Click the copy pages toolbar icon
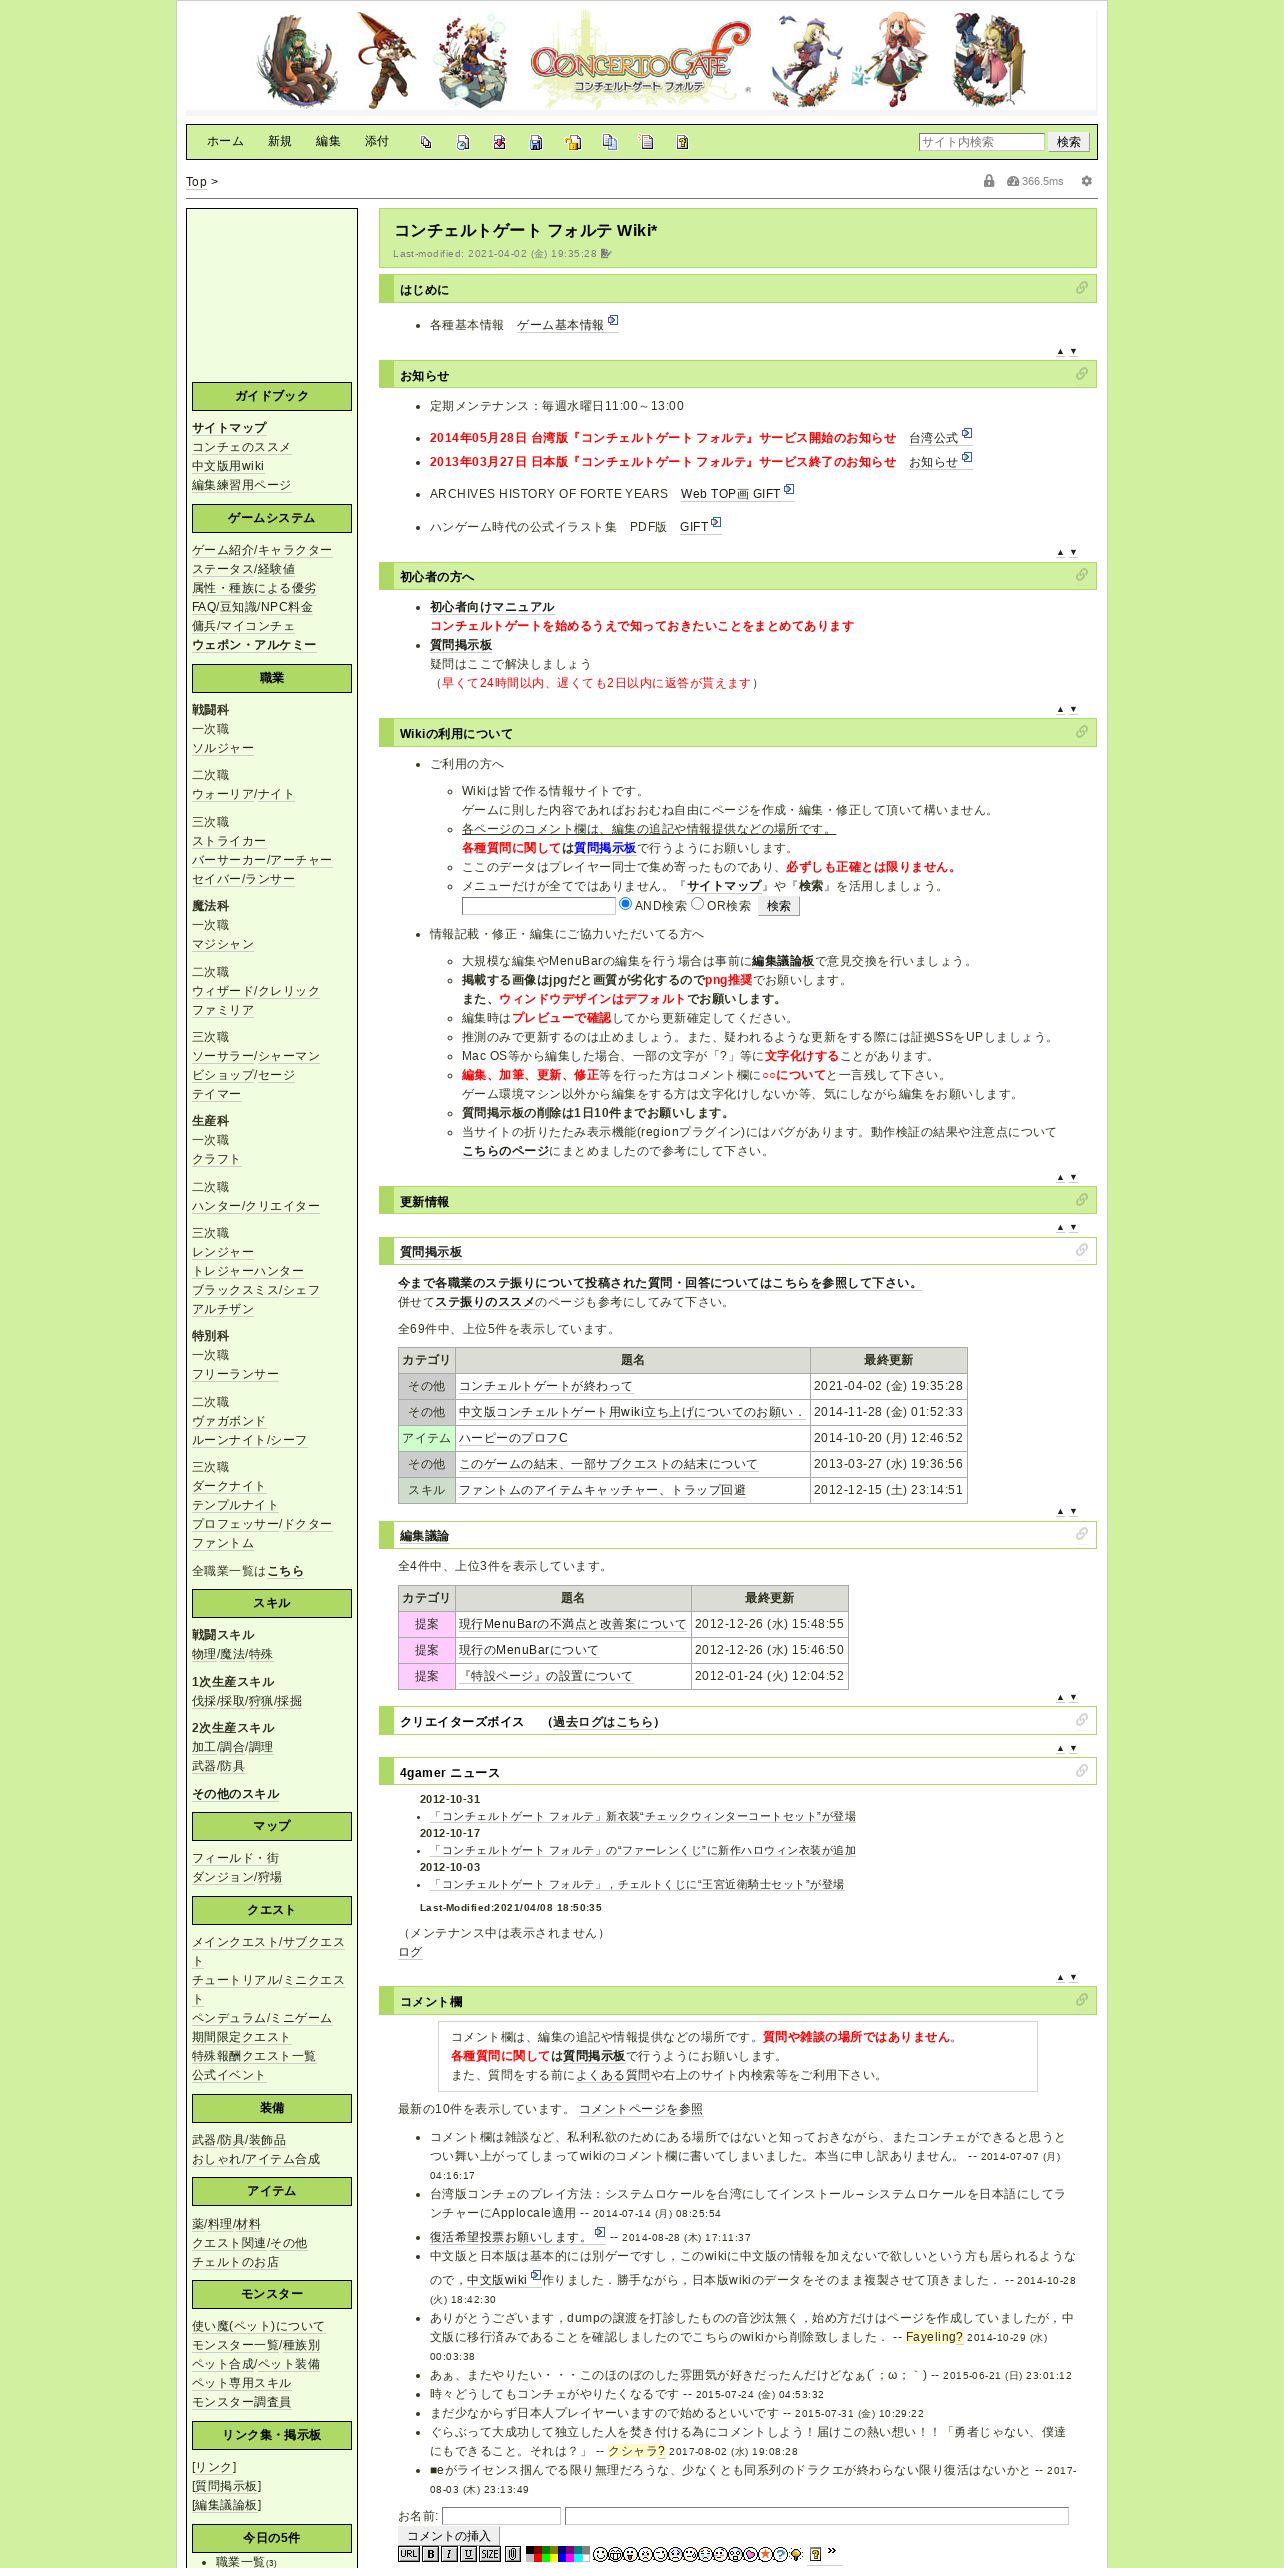 click(610, 142)
